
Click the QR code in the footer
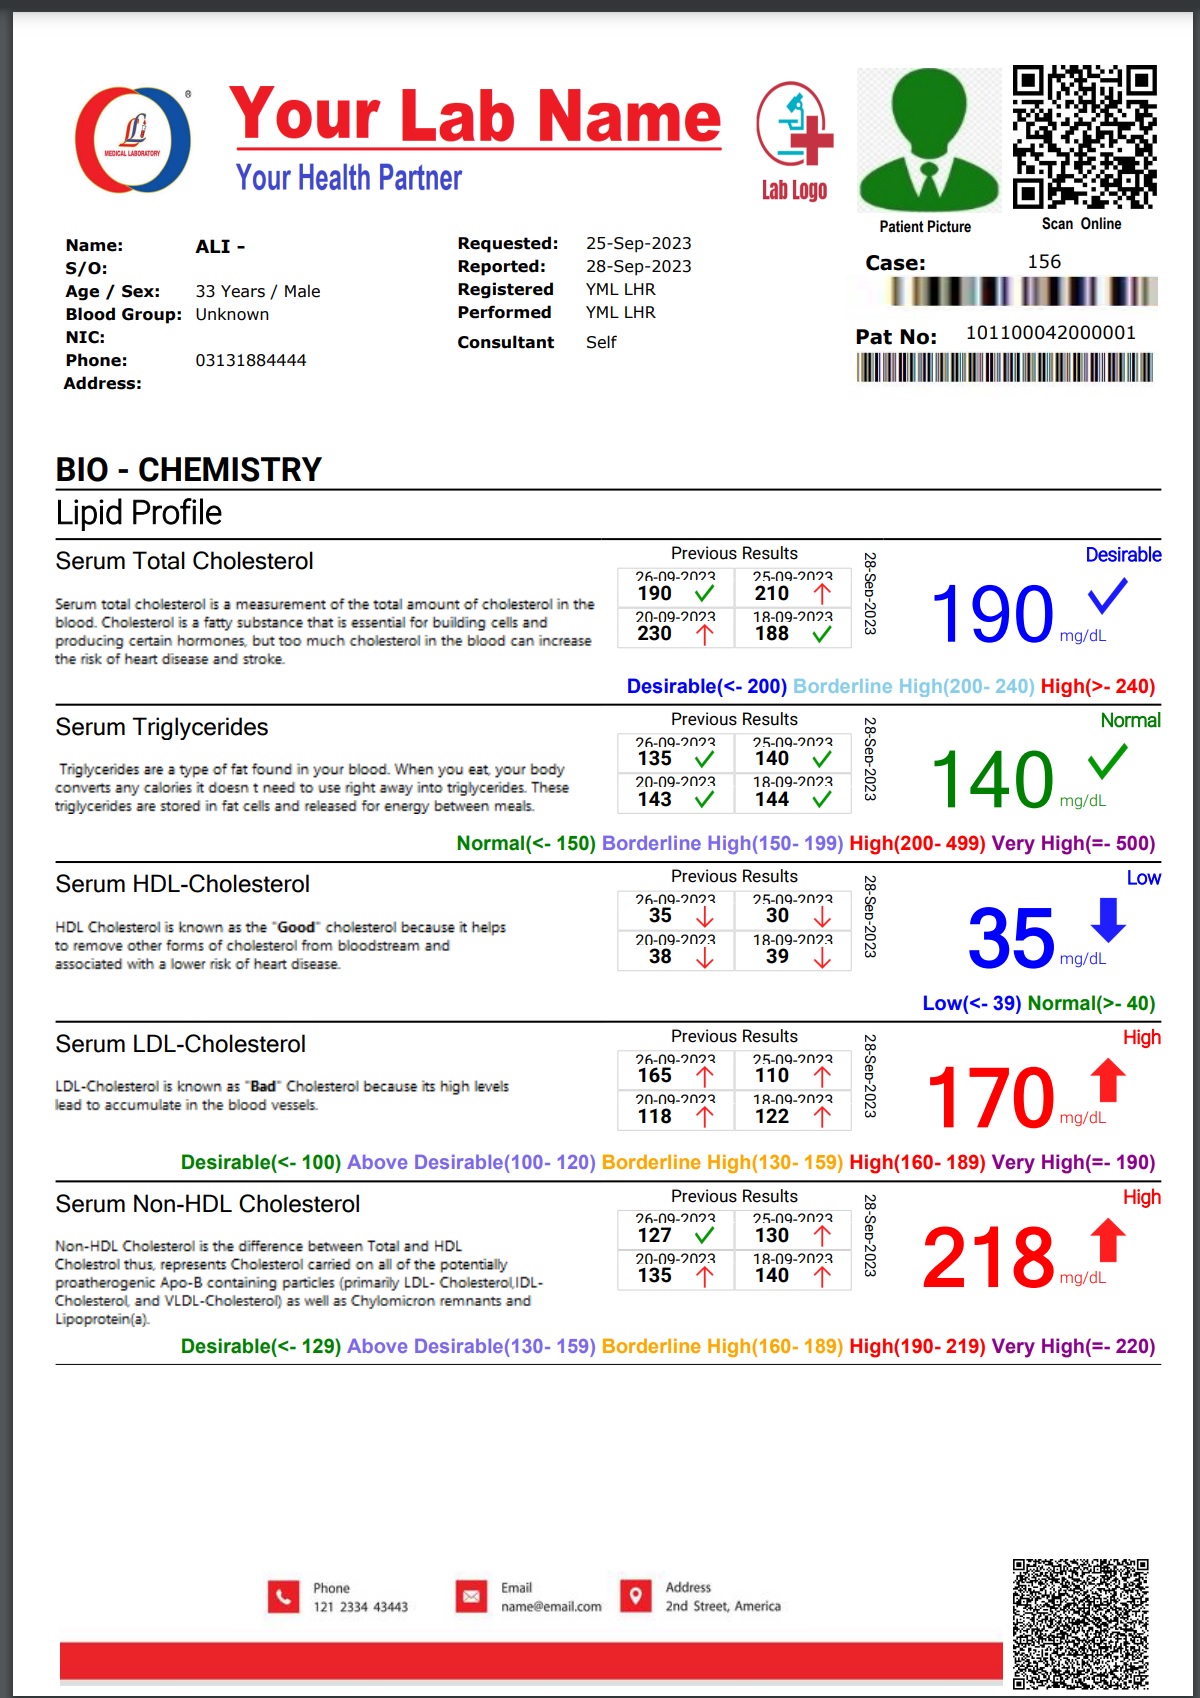pos(1080,1623)
